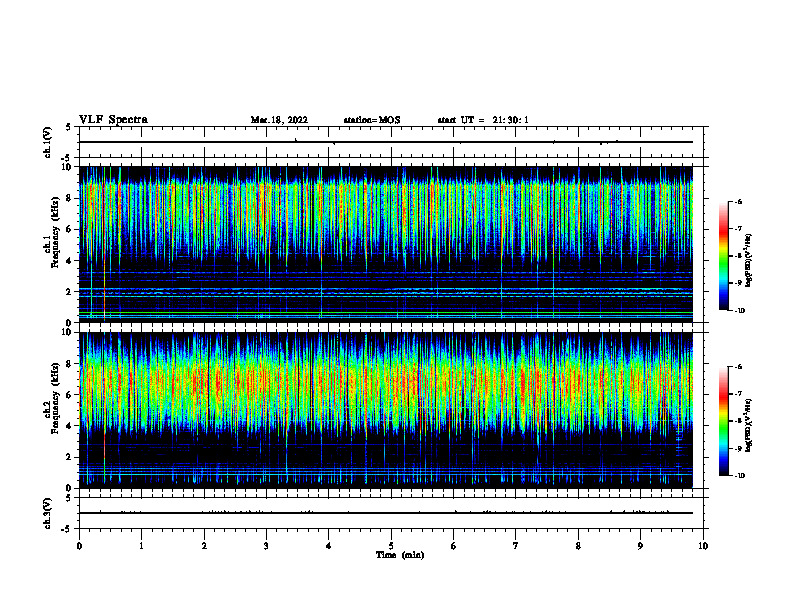Click time axis tick label "8"
The image size is (792, 612).
click(x=578, y=546)
